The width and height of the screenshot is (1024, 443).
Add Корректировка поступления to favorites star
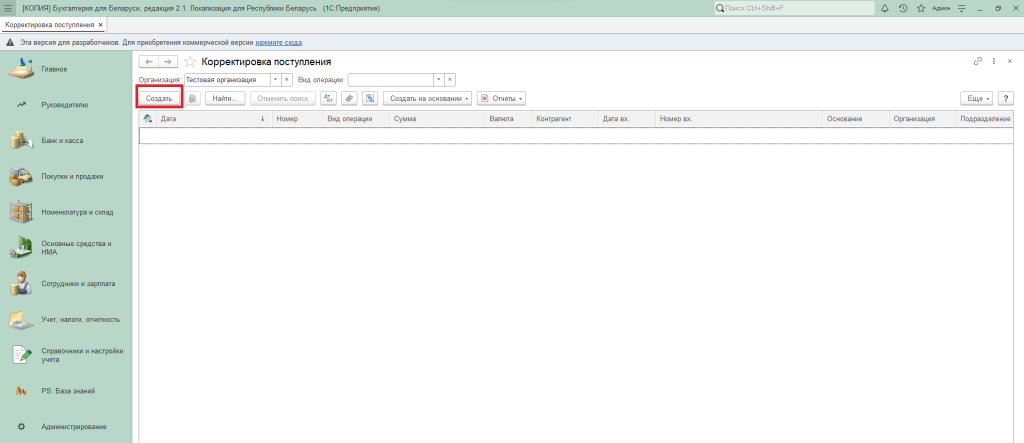(190, 62)
